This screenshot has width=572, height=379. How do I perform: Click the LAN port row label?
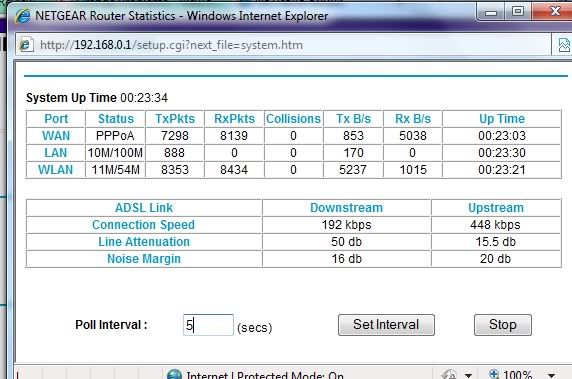(x=56, y=152)
